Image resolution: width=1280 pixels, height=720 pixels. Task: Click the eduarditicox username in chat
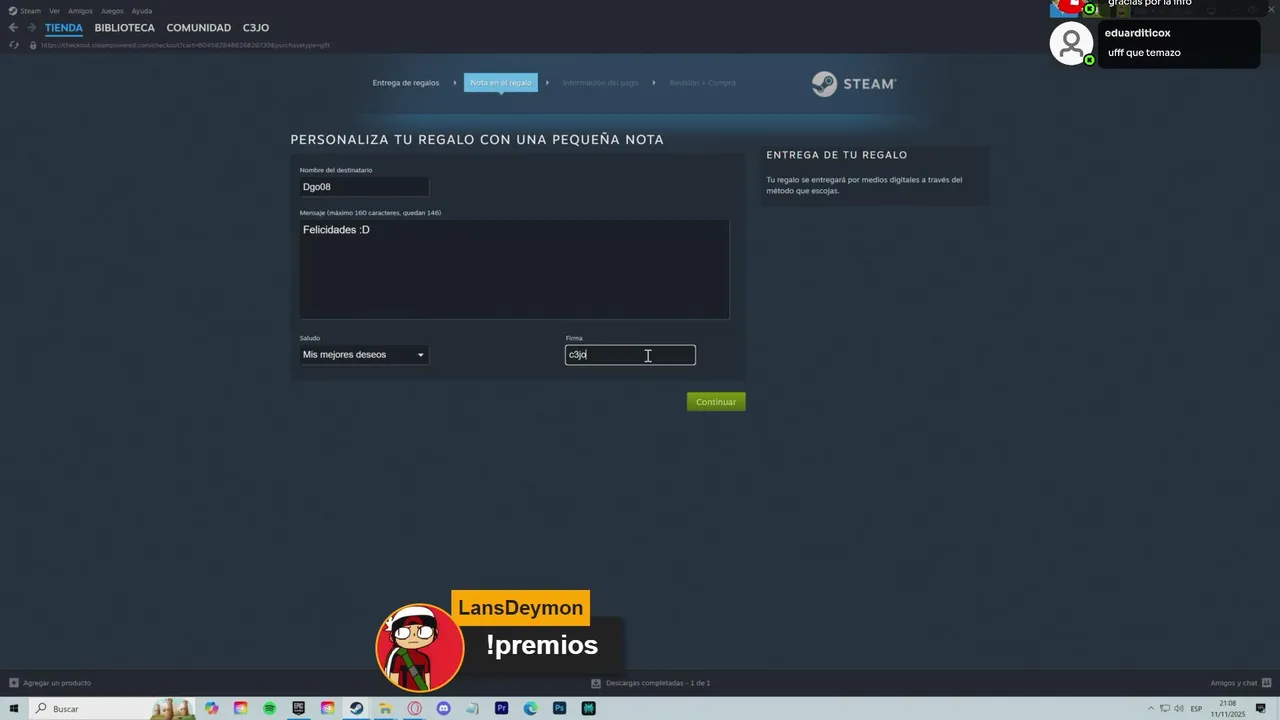tap(1137, 33)
